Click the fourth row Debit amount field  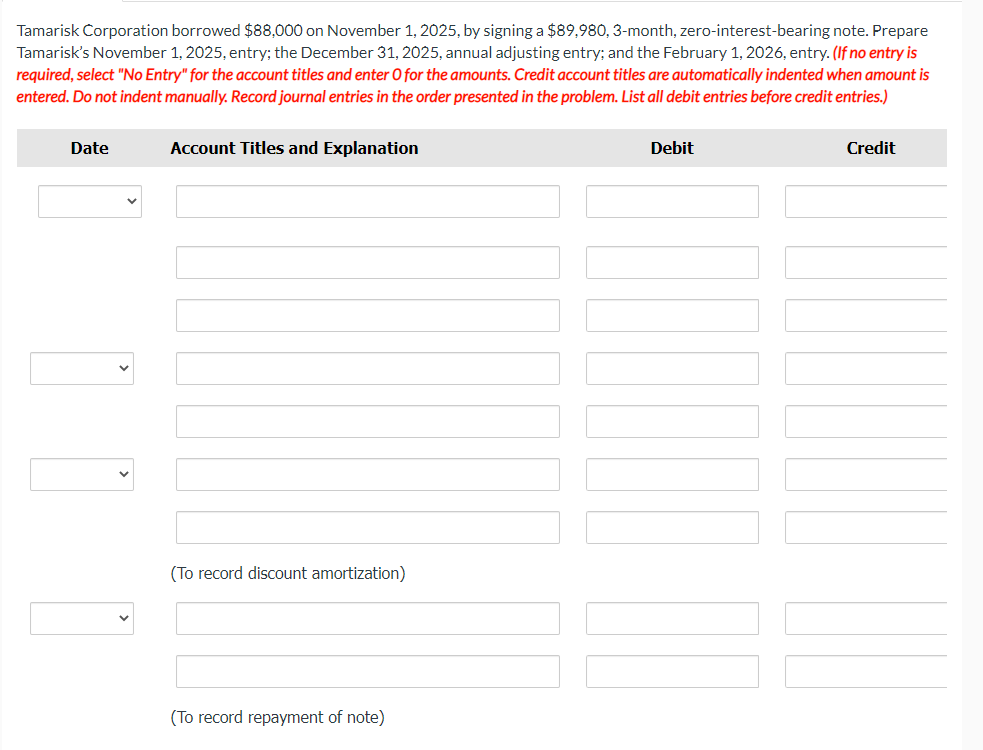(x=672, y=368)
